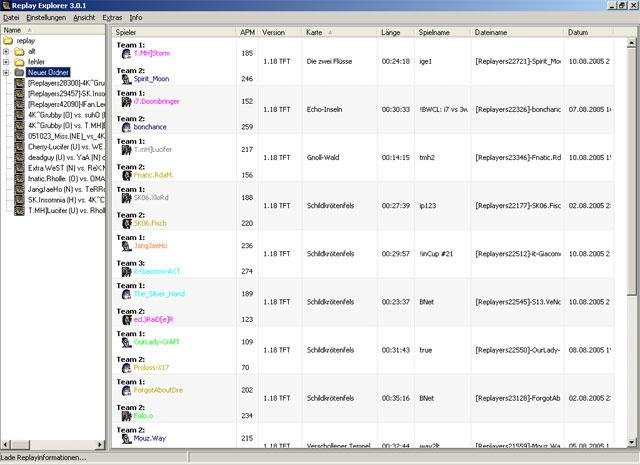Sort list by Version column header
640x465 pixels.
click(x=280, y=32)
